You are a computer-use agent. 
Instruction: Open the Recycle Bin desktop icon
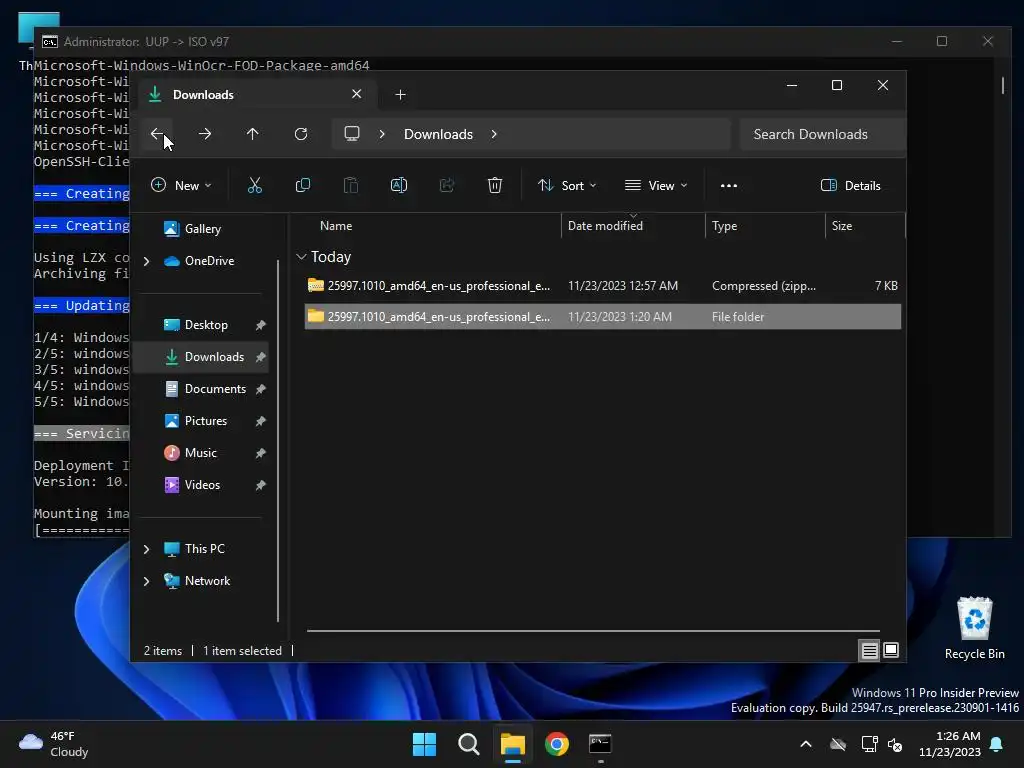coord(974,628)
